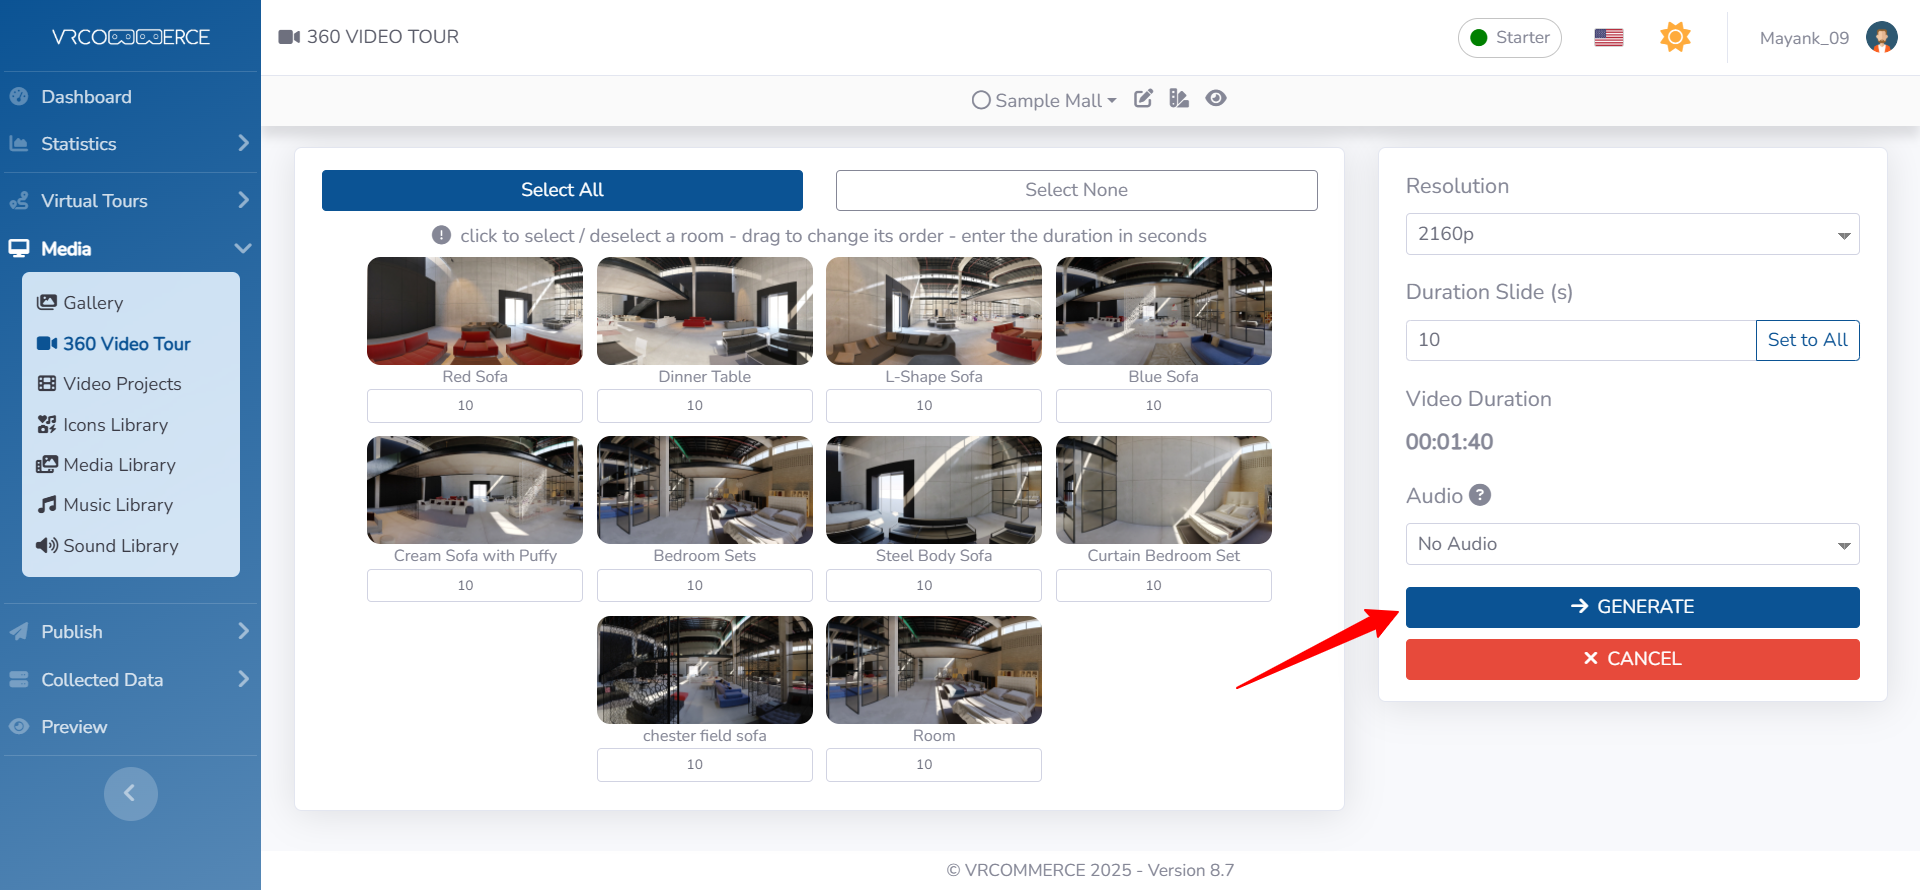This screenshot has width=1920, height=890.
Task: Open the user avatar profile menu
Action: (1881, 38)
